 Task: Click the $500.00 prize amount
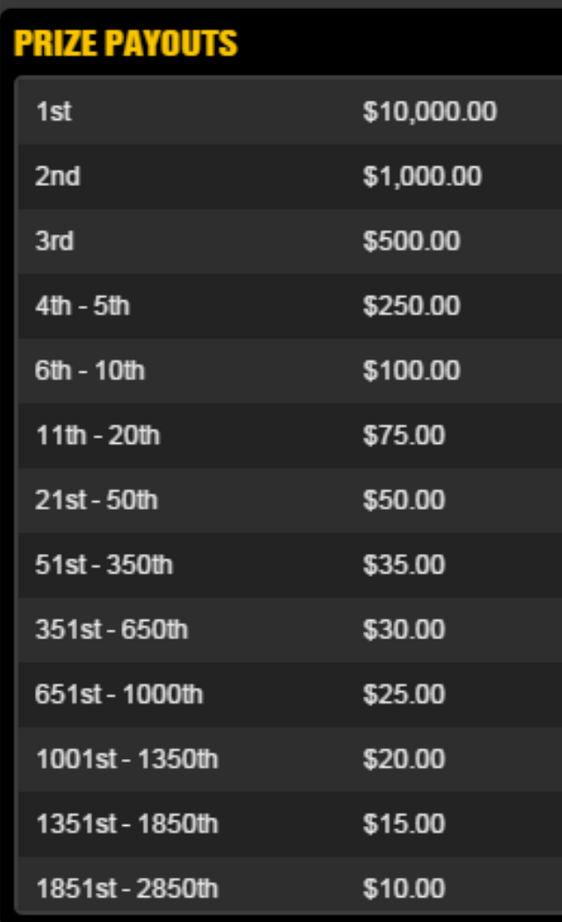[411, 241]
